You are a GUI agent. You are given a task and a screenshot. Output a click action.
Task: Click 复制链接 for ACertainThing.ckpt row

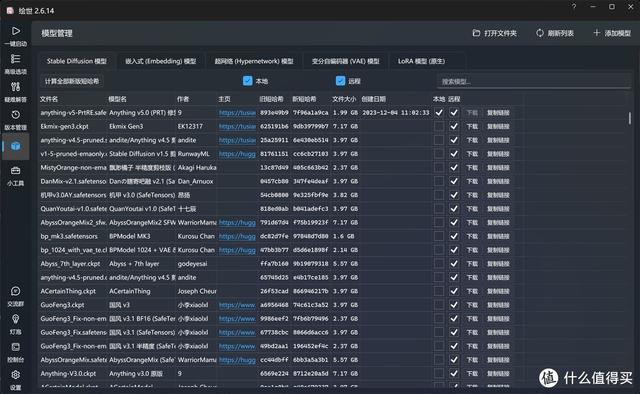(x=498, y=291)
